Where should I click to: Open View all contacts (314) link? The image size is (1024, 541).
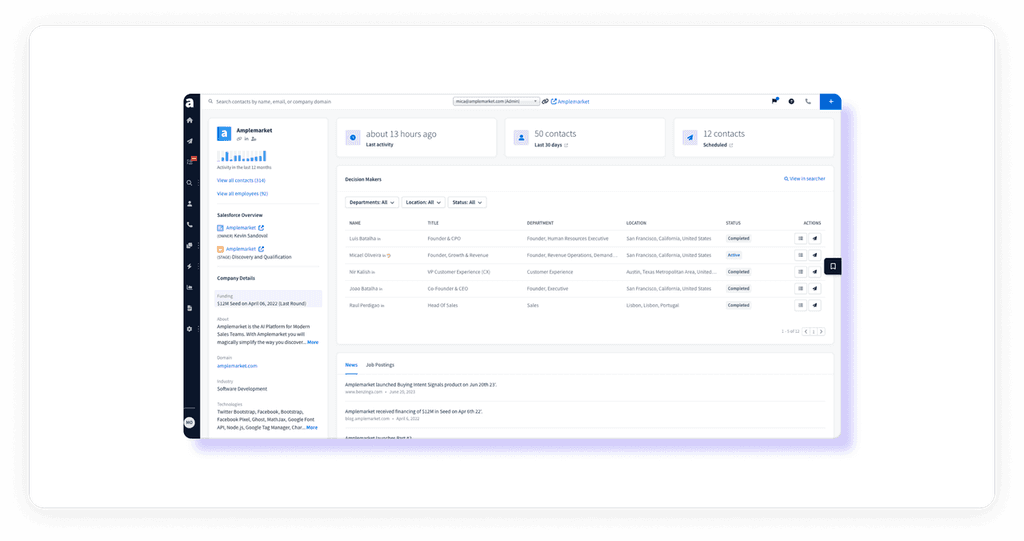[241, 180]
